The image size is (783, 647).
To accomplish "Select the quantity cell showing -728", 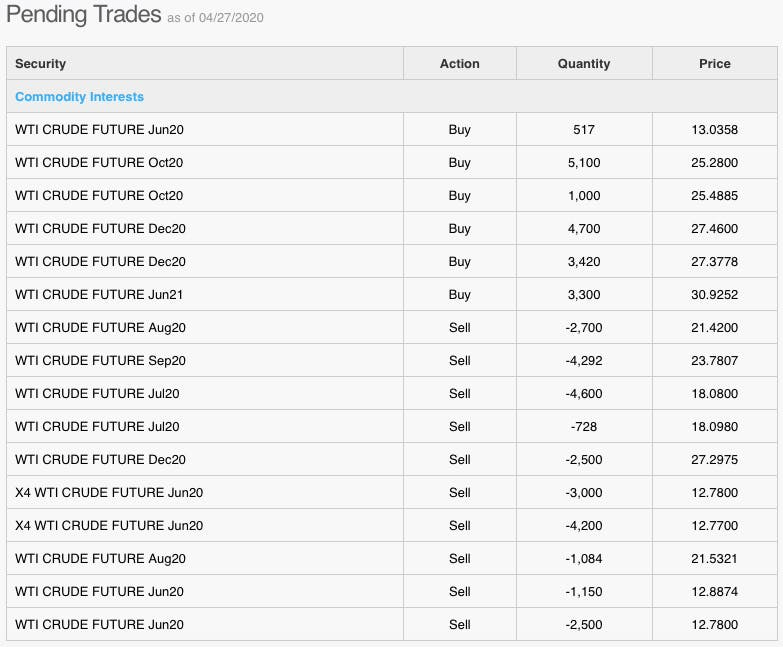I will [x=584, y=427].
